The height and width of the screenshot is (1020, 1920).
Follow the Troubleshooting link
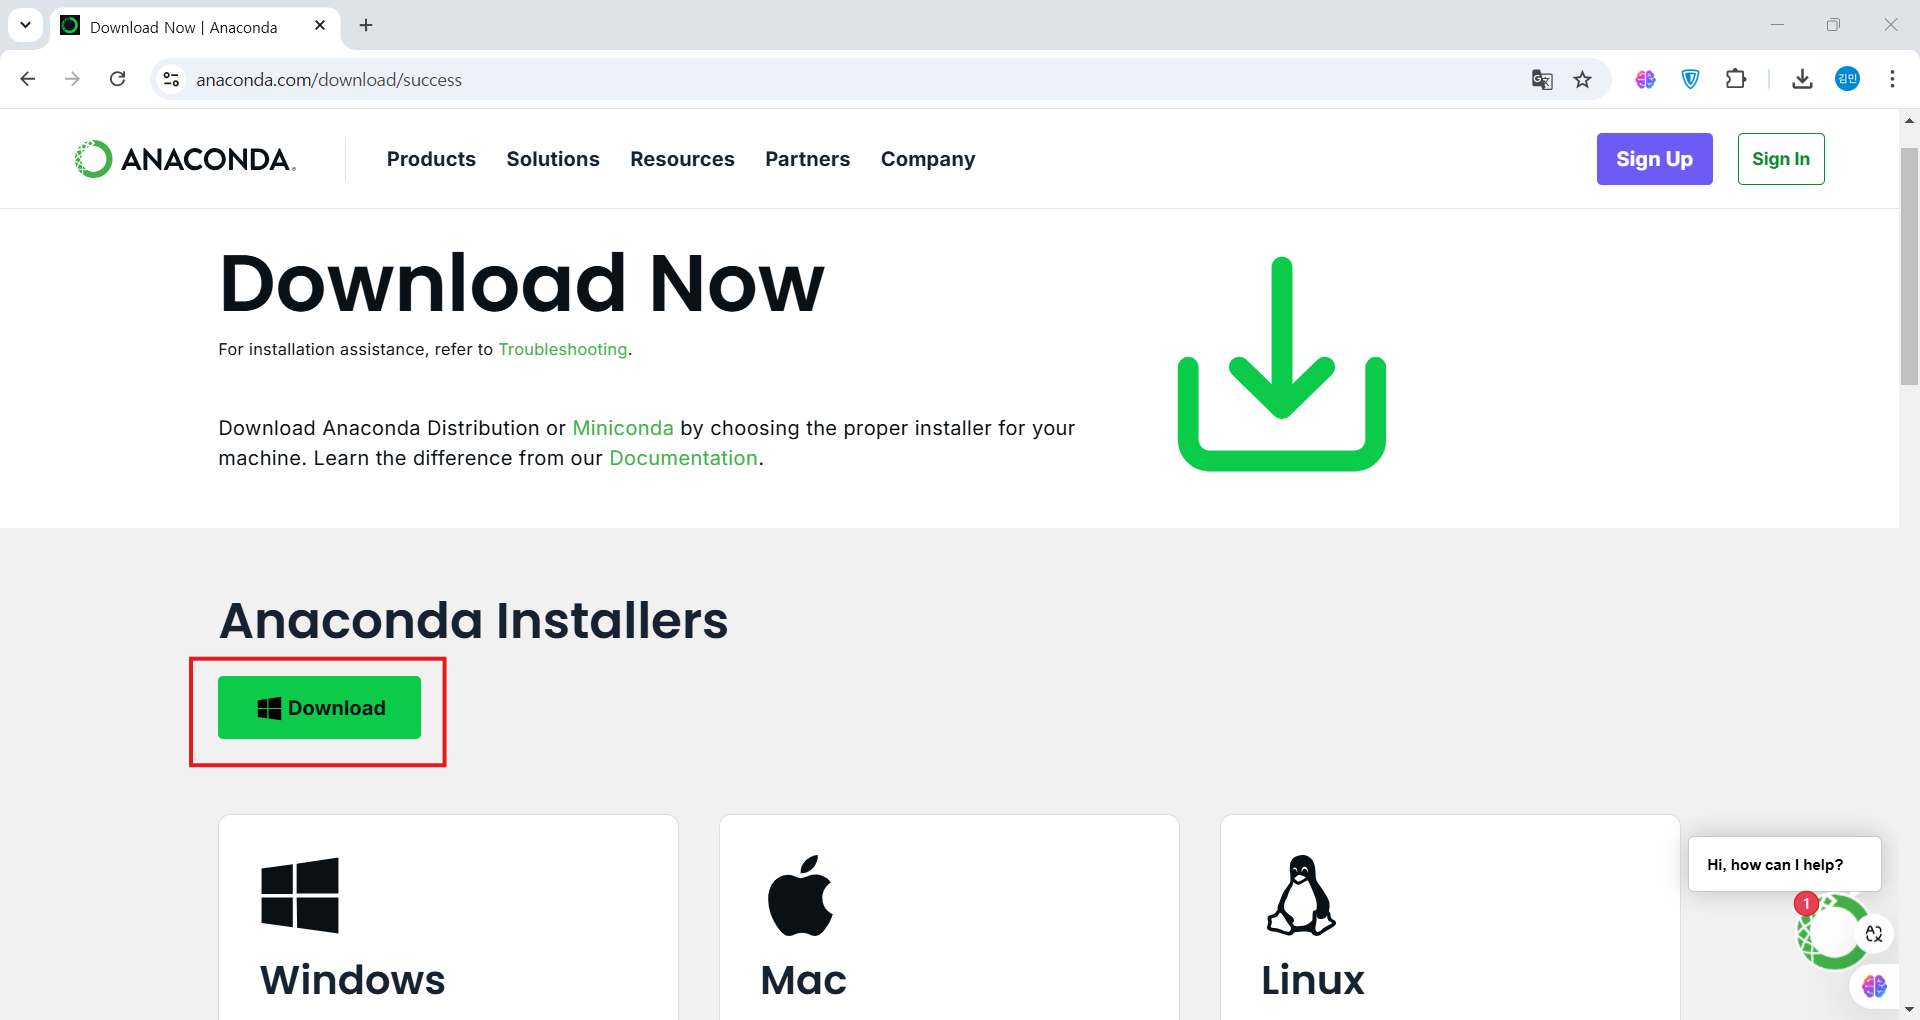click(563, 349)
